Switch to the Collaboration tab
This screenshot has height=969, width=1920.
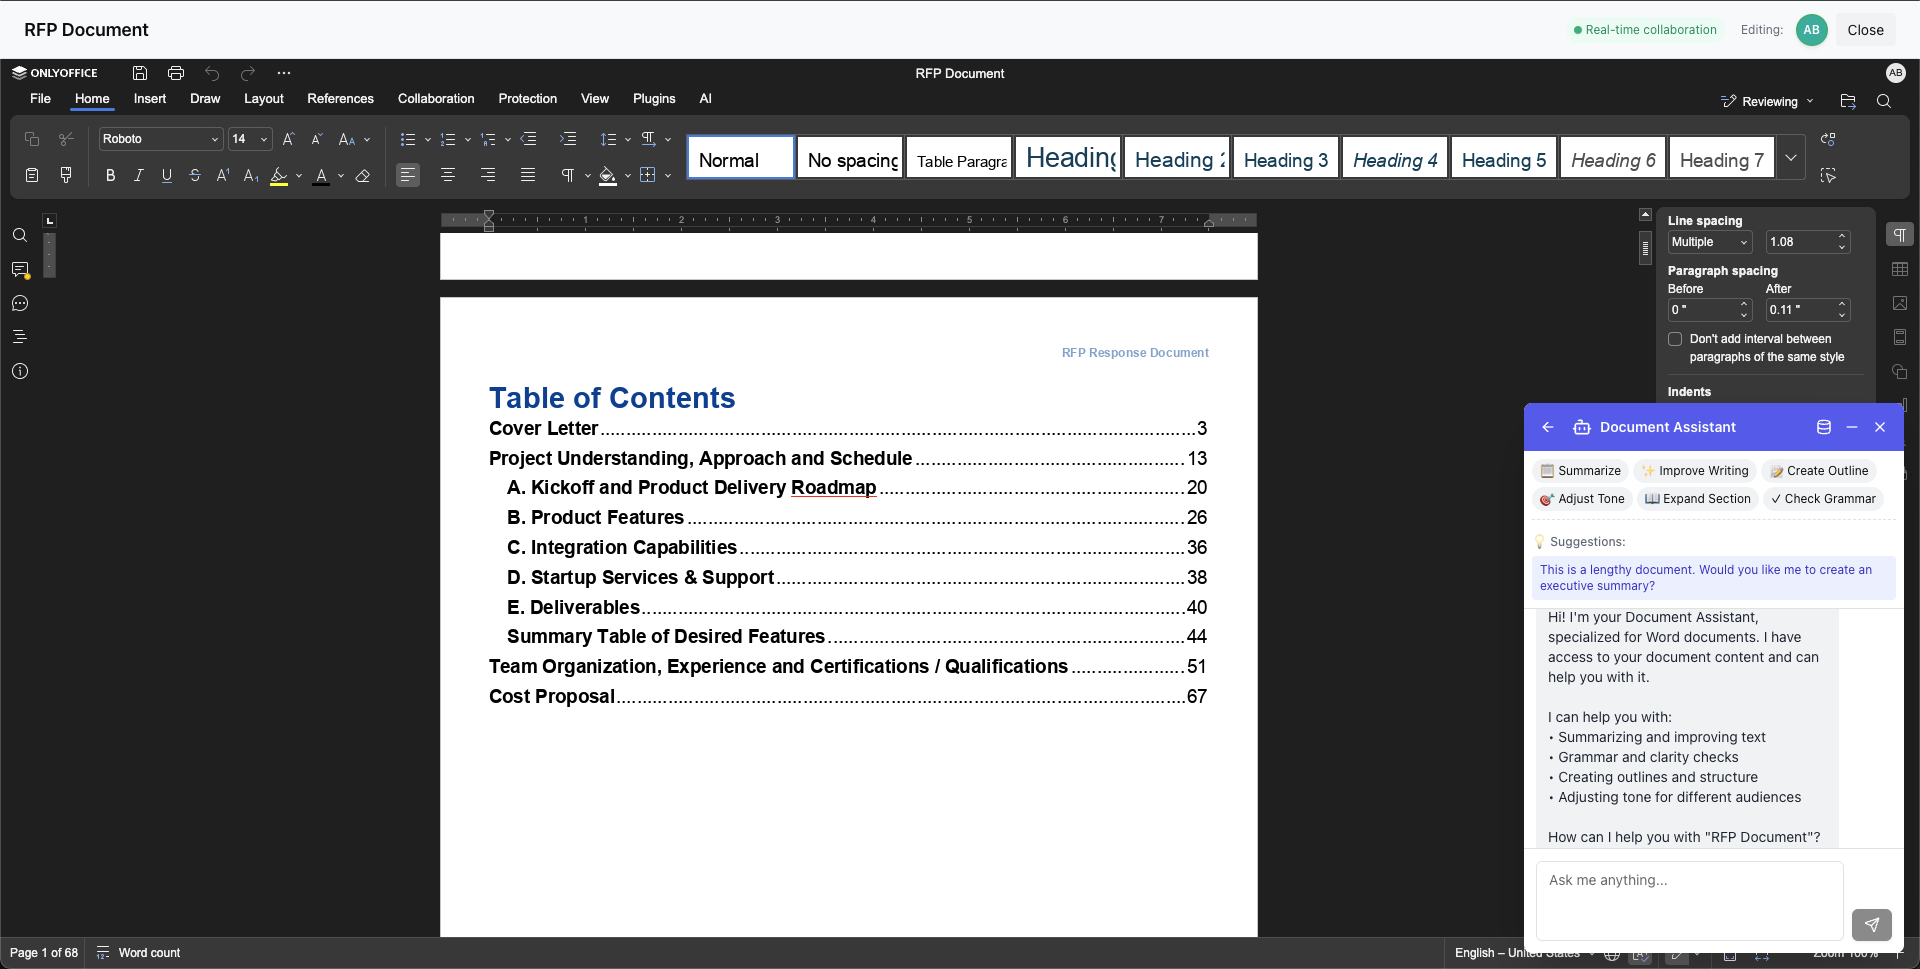click(x=436, y=98)
